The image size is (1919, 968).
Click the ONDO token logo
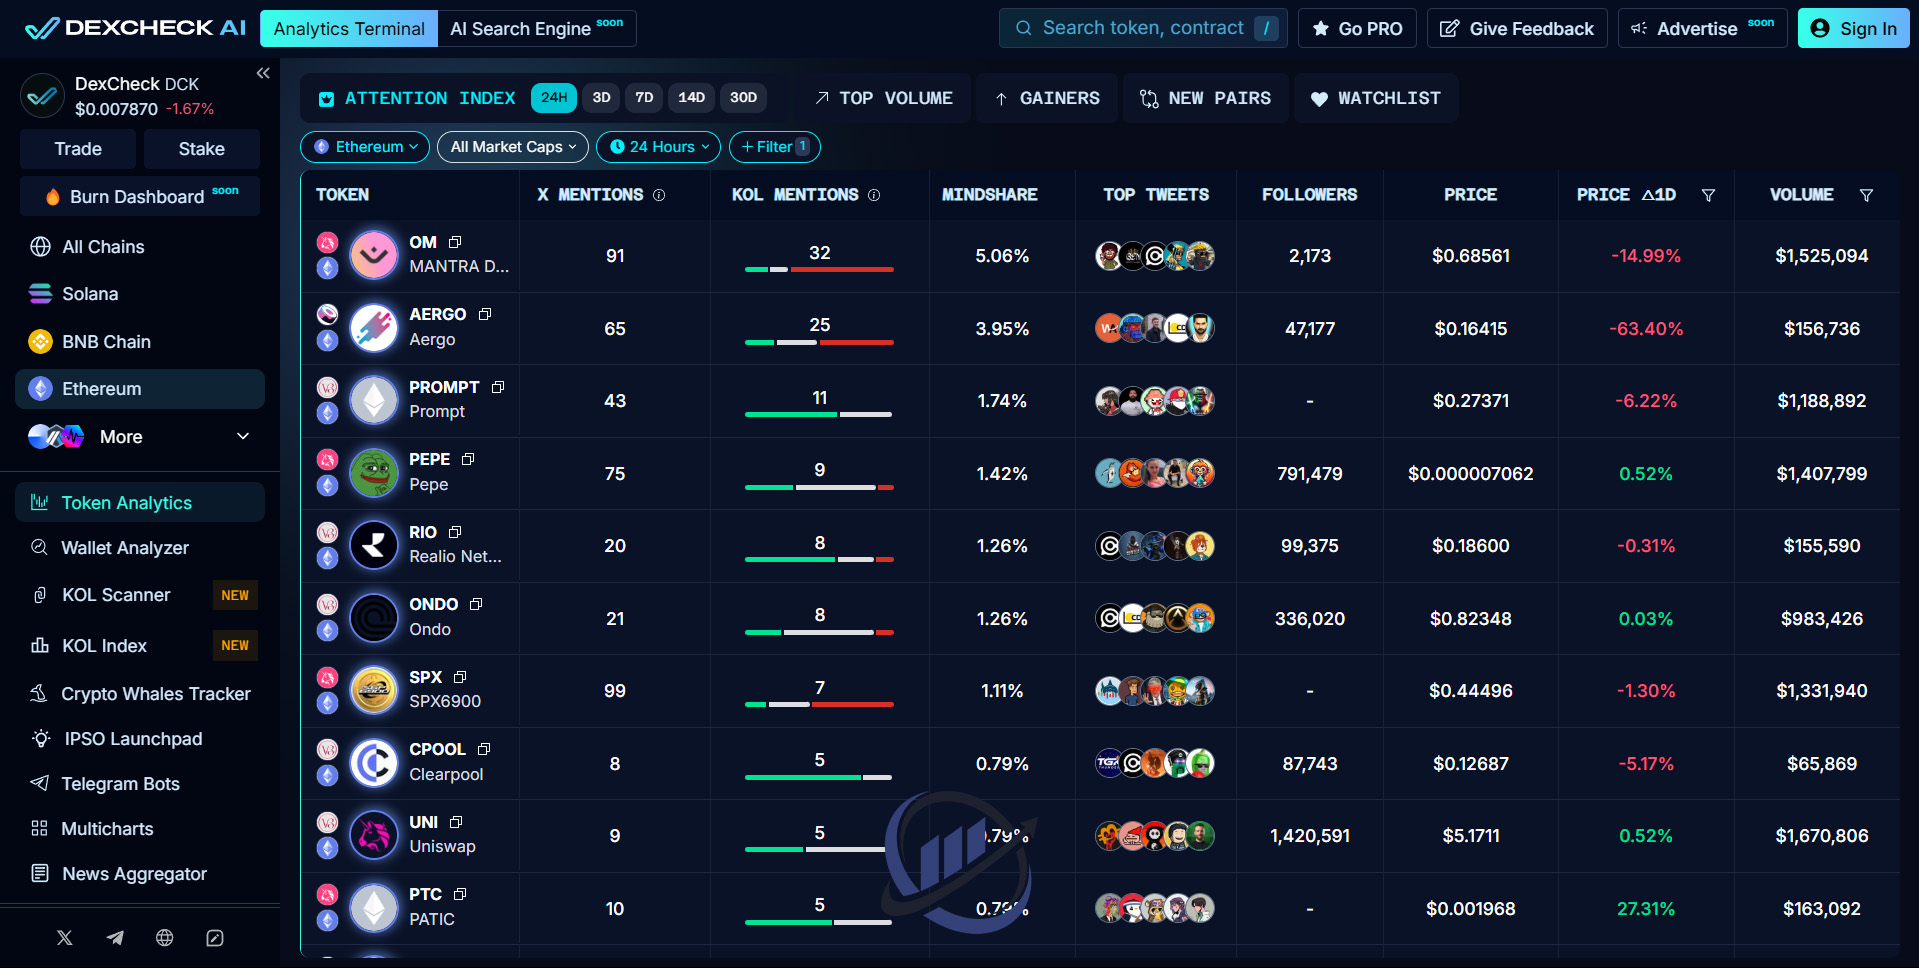coord(374,618)
